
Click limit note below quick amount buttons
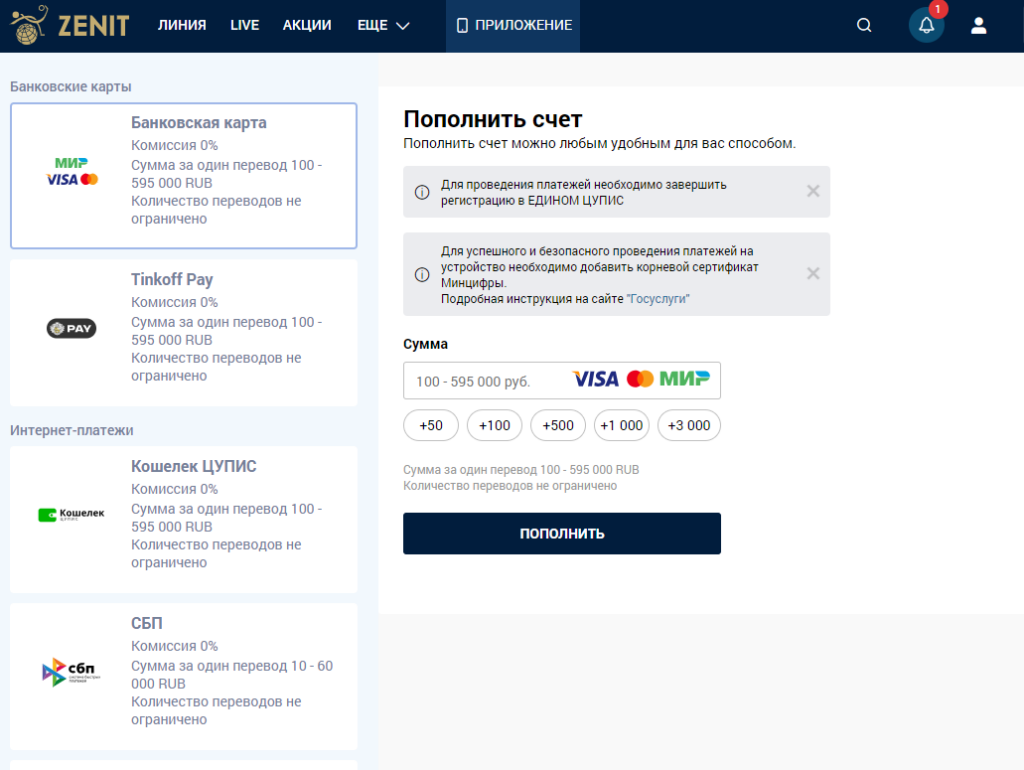coord(521,478)
